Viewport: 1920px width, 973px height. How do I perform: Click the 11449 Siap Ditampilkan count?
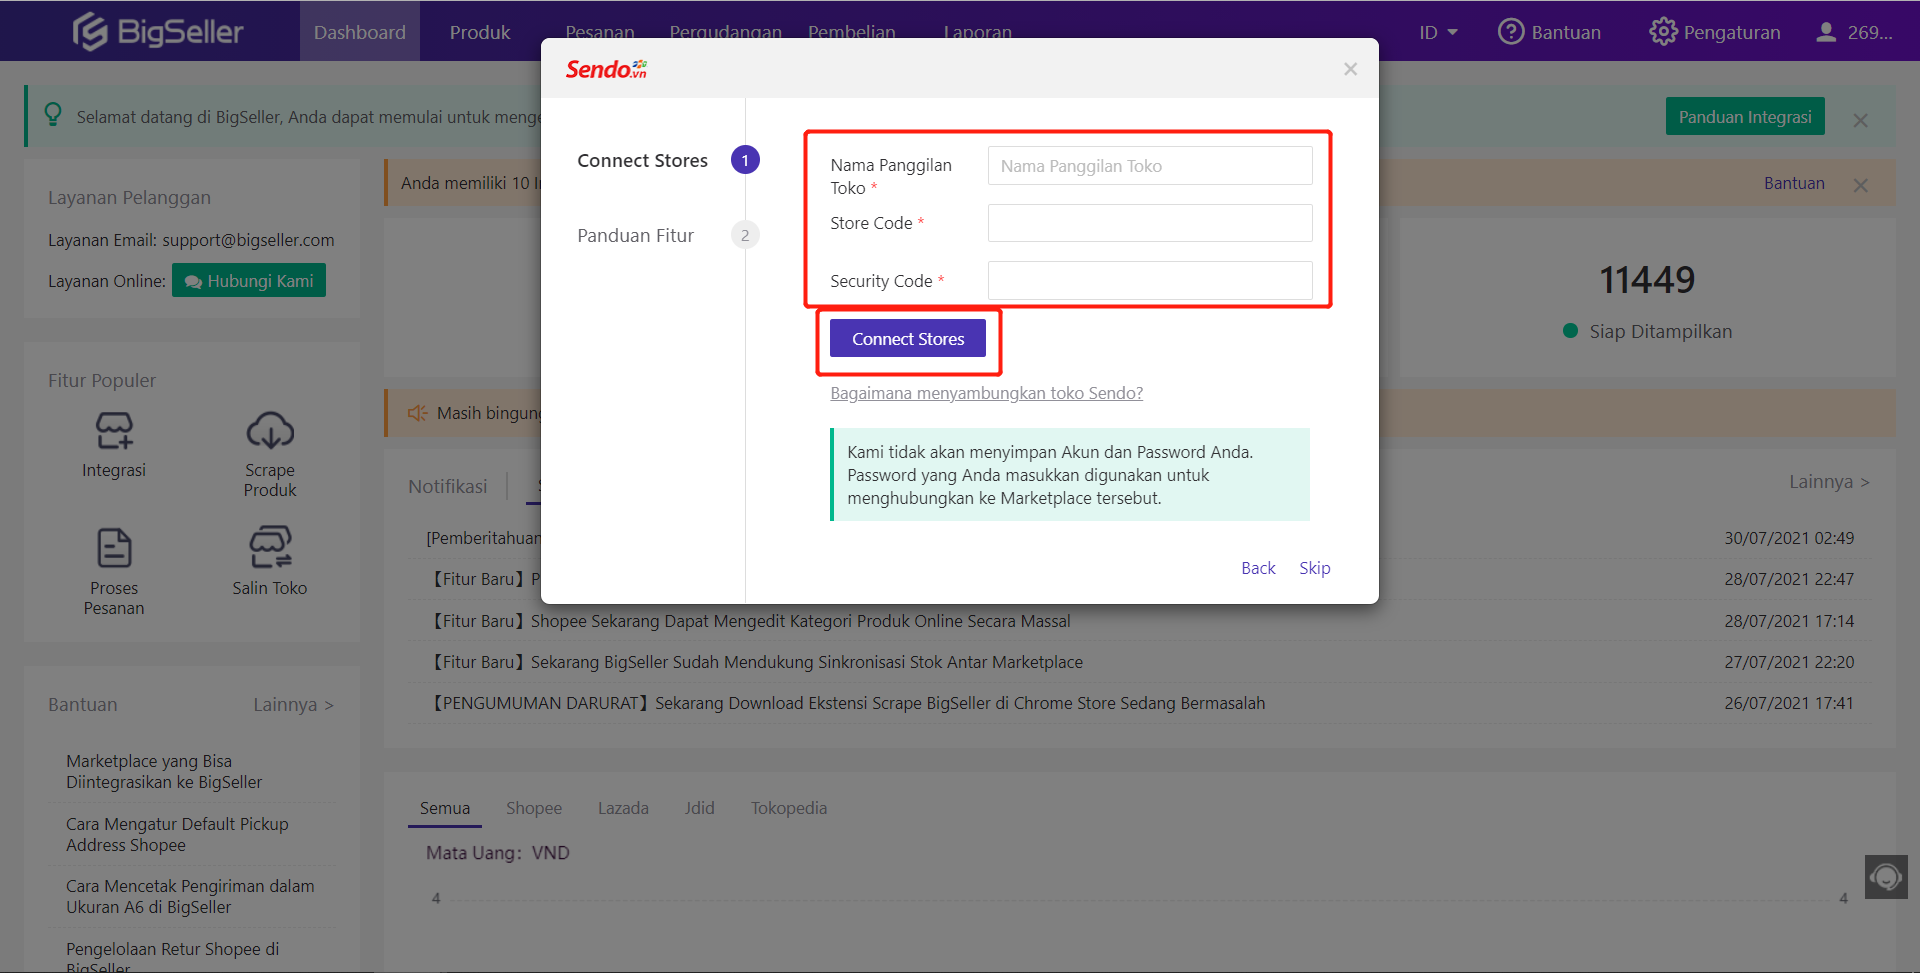(1647, 280)
